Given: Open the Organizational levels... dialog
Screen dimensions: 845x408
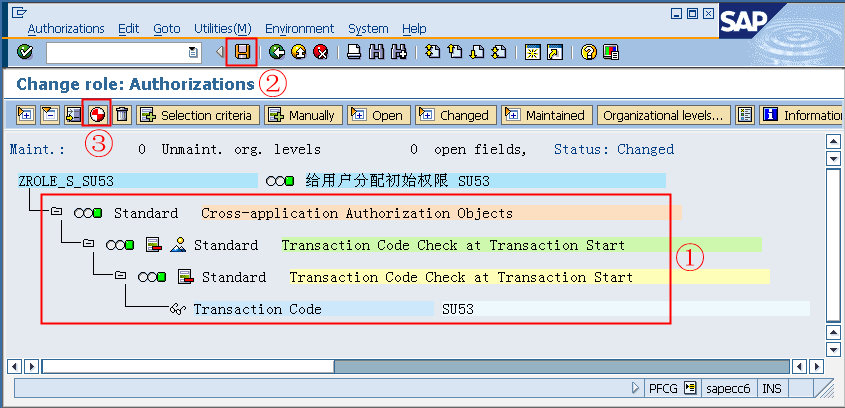Looking at the screenshot, I should [x=663, y=115].
